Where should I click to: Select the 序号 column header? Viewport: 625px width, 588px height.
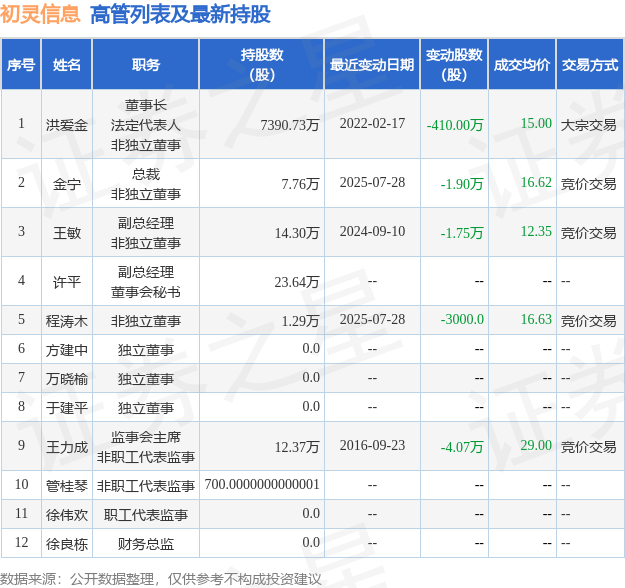click(x=21, y=65)
